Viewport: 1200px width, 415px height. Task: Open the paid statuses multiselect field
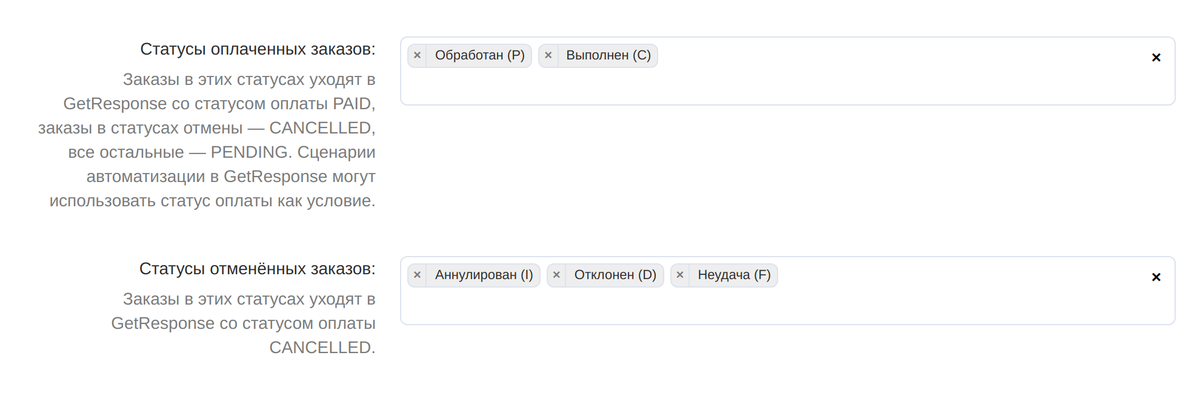pos(787,71)
